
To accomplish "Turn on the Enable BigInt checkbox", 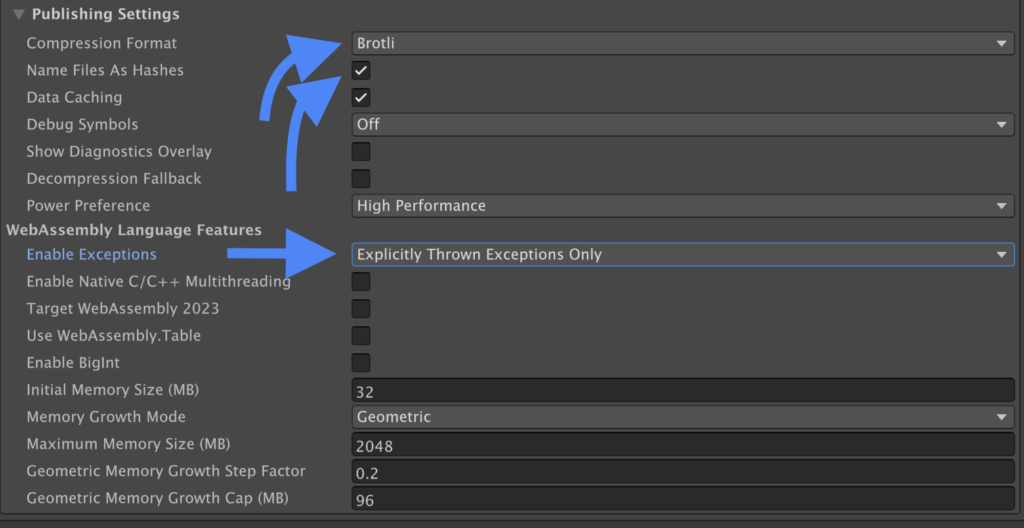I will 361,363.
